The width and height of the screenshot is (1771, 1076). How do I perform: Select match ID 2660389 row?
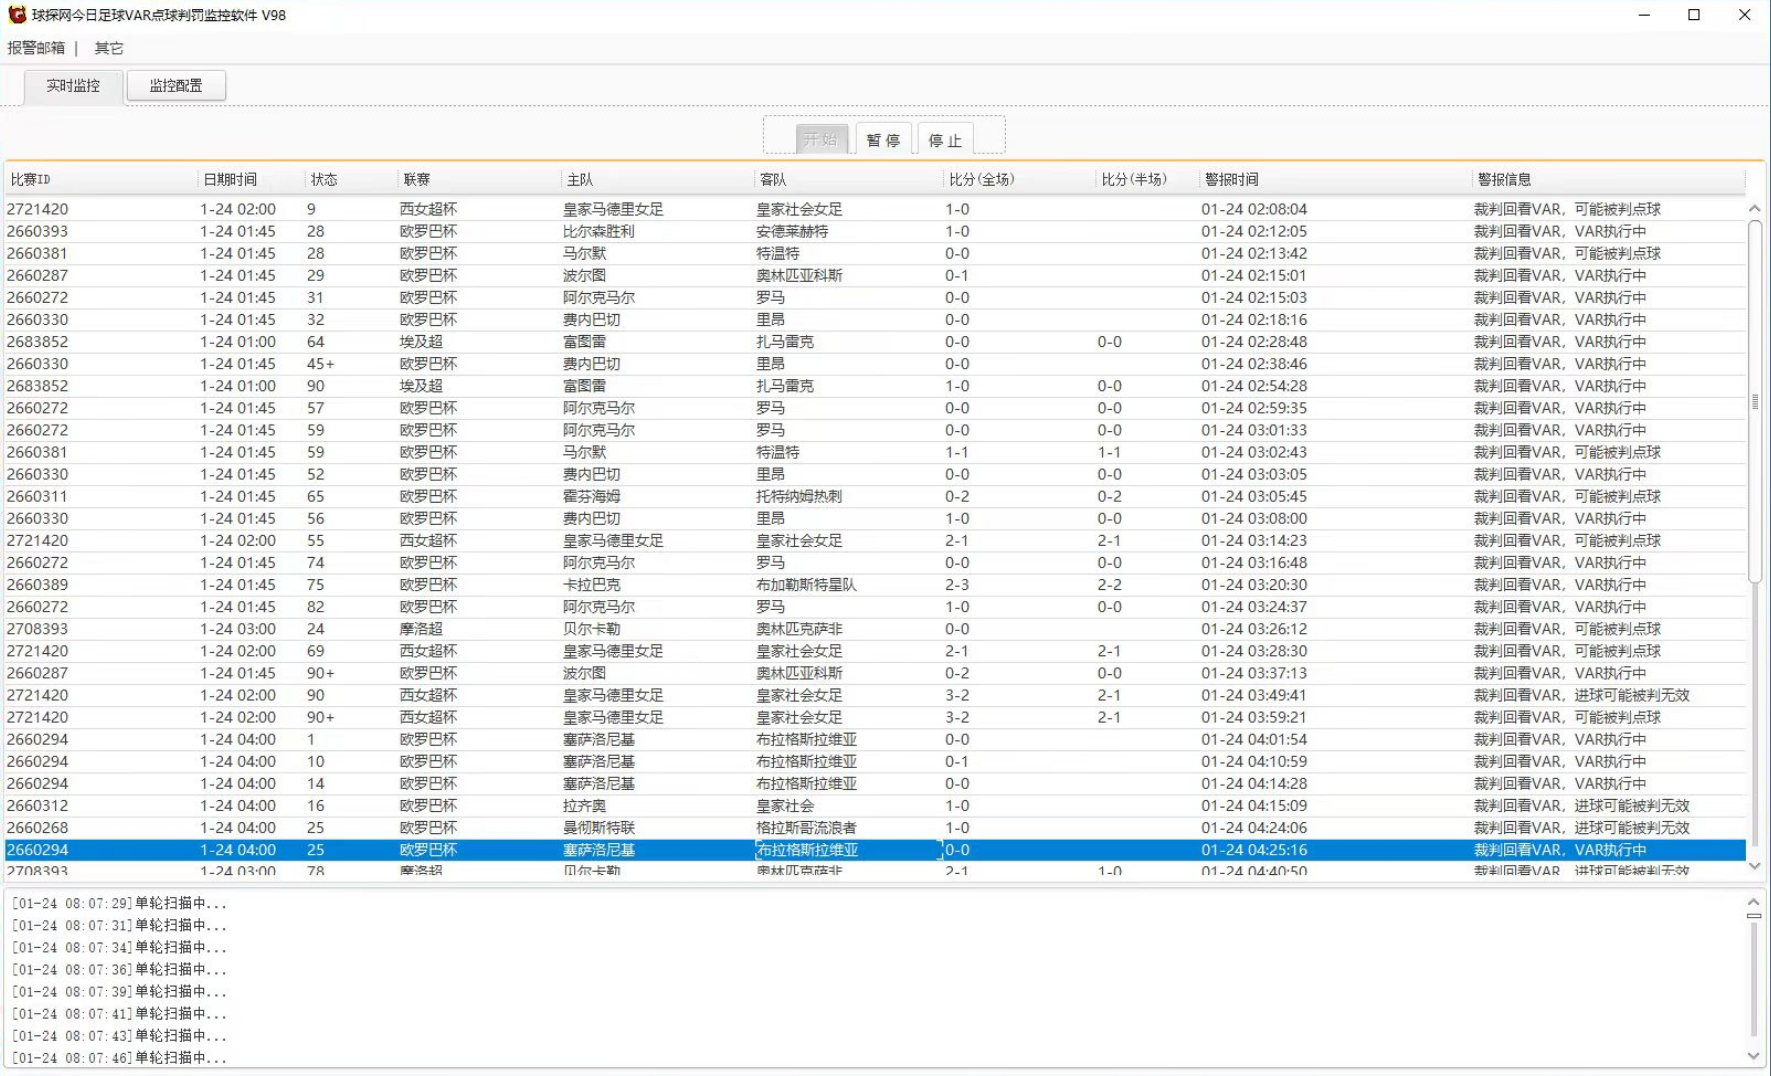coord(875,585)
